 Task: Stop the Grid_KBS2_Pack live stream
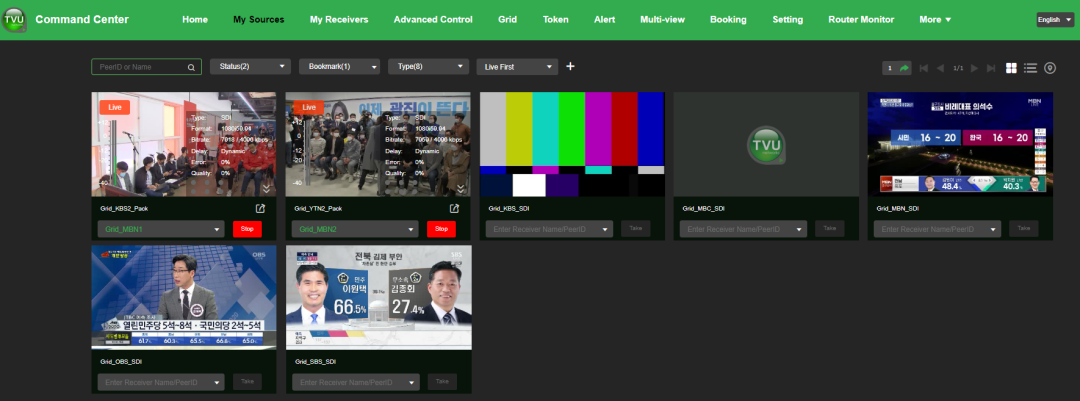click(247, 229)
